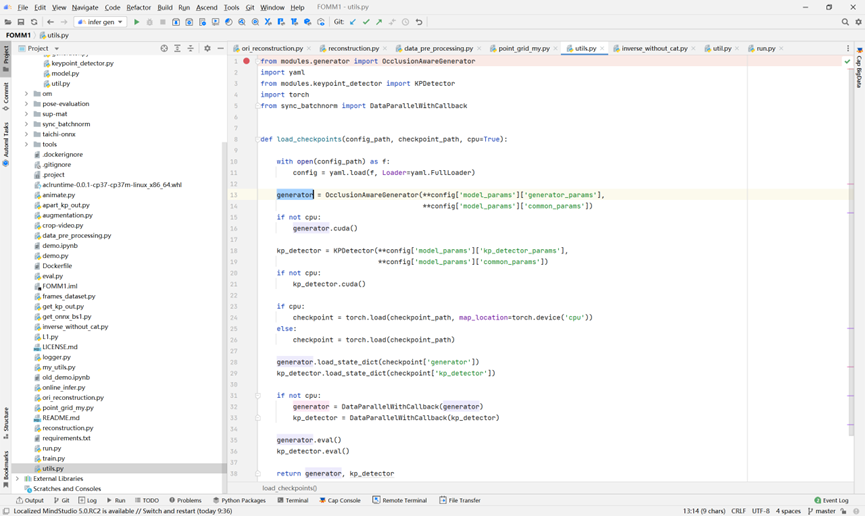The height and width of the screenshot is (516, 865).
Task: Click the synchronize/reload icon in toolbar
Action: (34, 22)
